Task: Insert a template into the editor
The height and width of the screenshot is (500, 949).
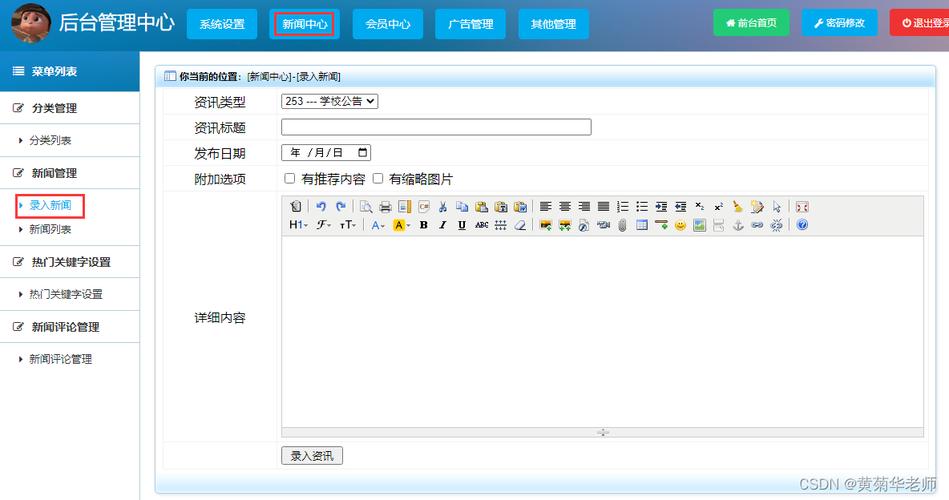Action: [x=404, y=206]
